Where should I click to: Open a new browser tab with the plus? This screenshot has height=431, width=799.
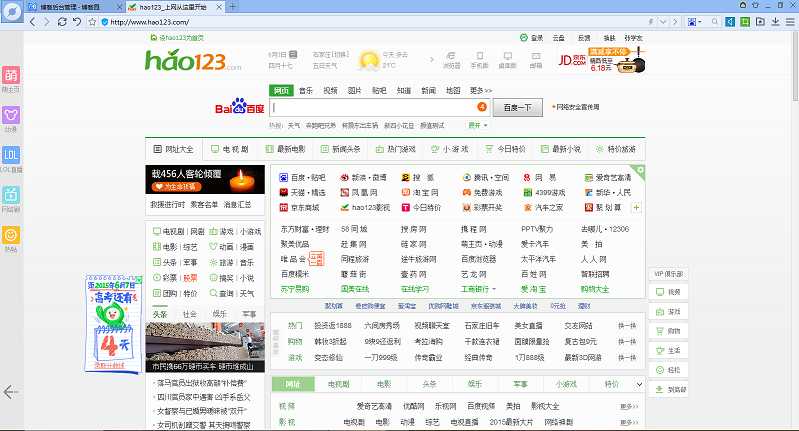pos(232,7)
